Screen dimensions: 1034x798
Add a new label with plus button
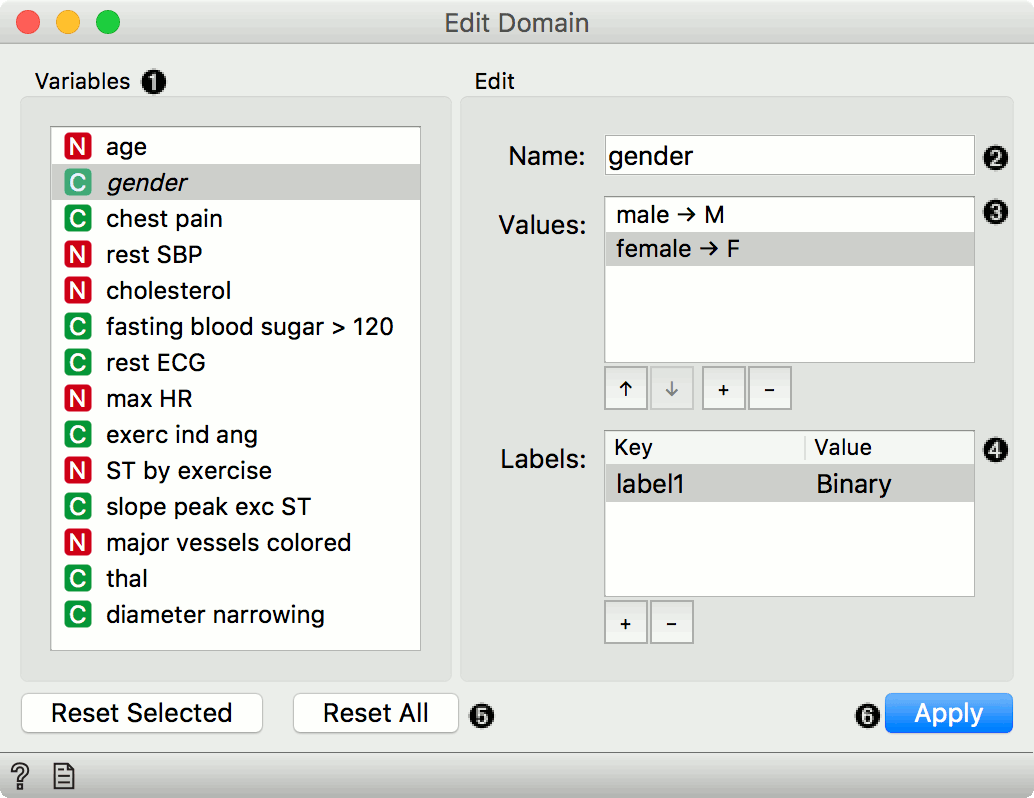point(626,623)
